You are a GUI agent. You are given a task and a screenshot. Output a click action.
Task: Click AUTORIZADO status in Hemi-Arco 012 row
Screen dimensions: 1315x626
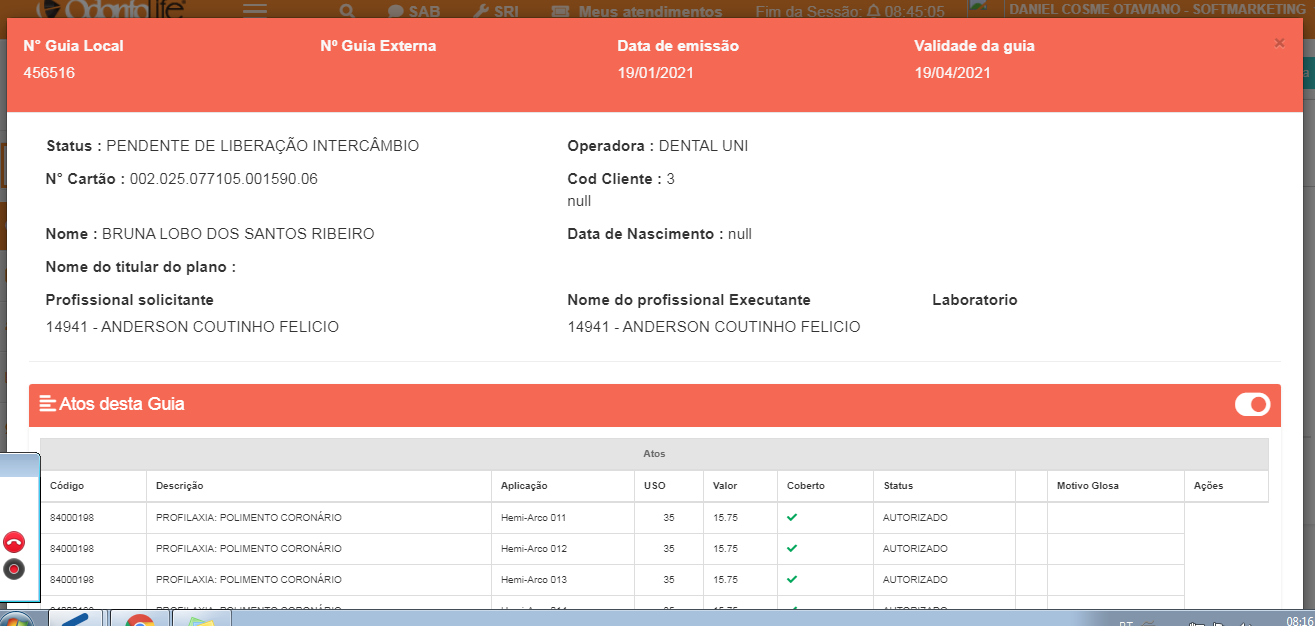[915, 549]
